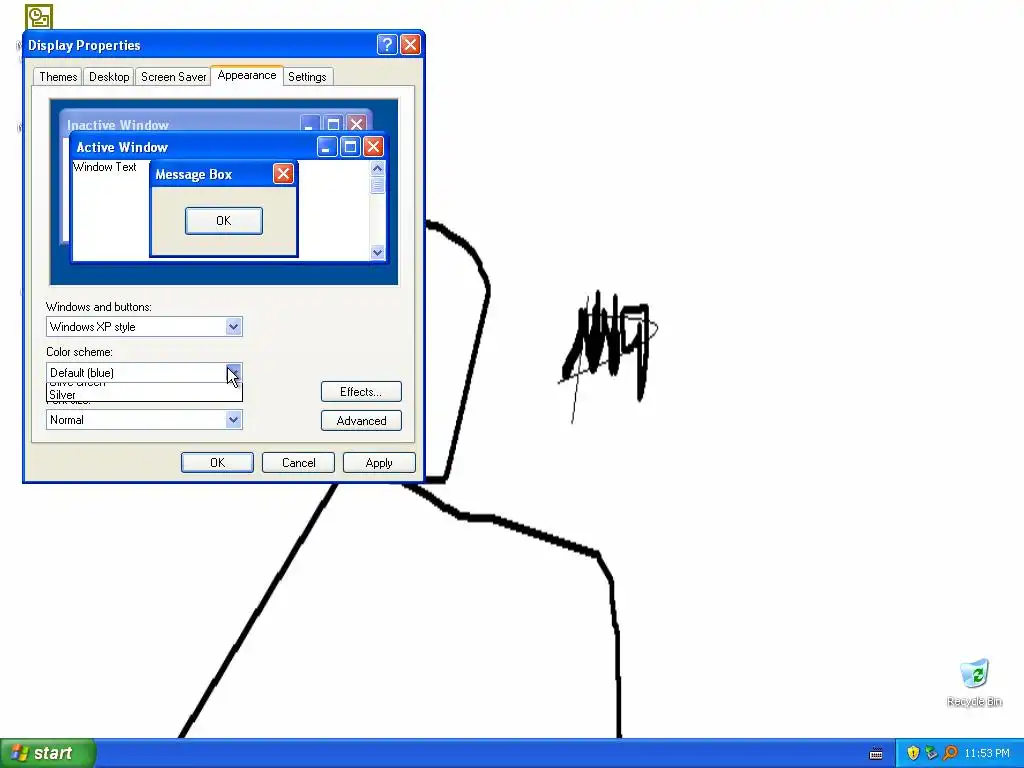Switch to the Screen Saver tab
Viewport: 1024px width, 768px height.
click(x=173, y=76)
